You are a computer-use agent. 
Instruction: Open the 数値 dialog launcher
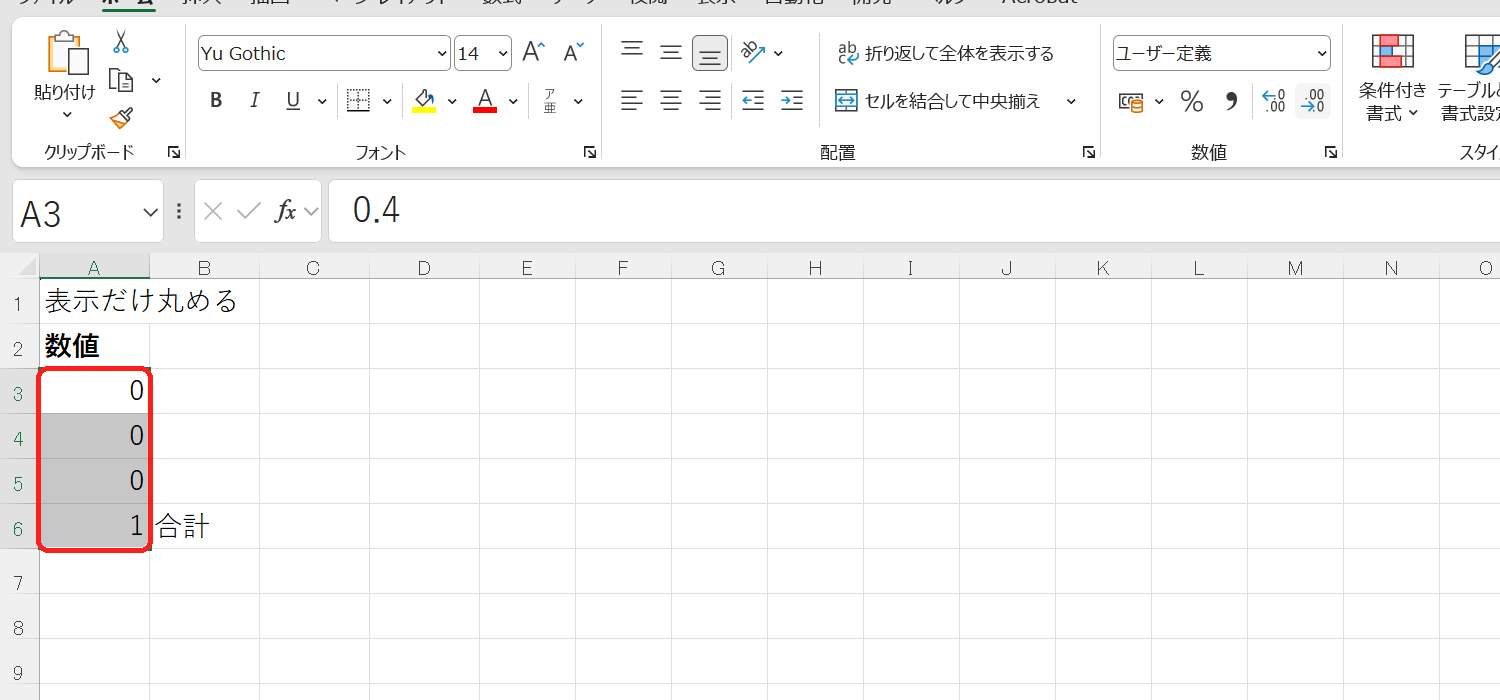click(x=1331, y=152)
